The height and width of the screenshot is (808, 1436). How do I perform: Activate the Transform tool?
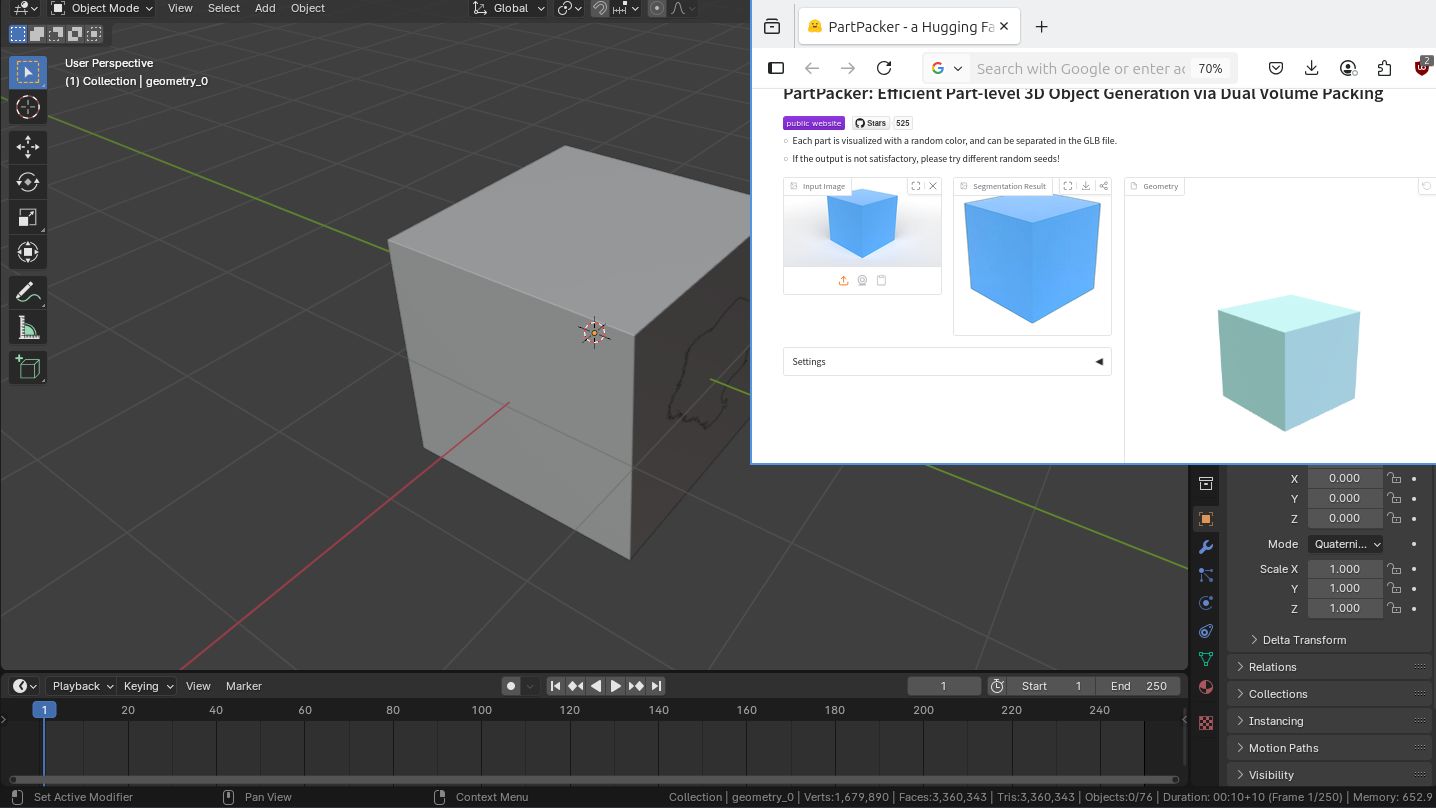point(28,252)
